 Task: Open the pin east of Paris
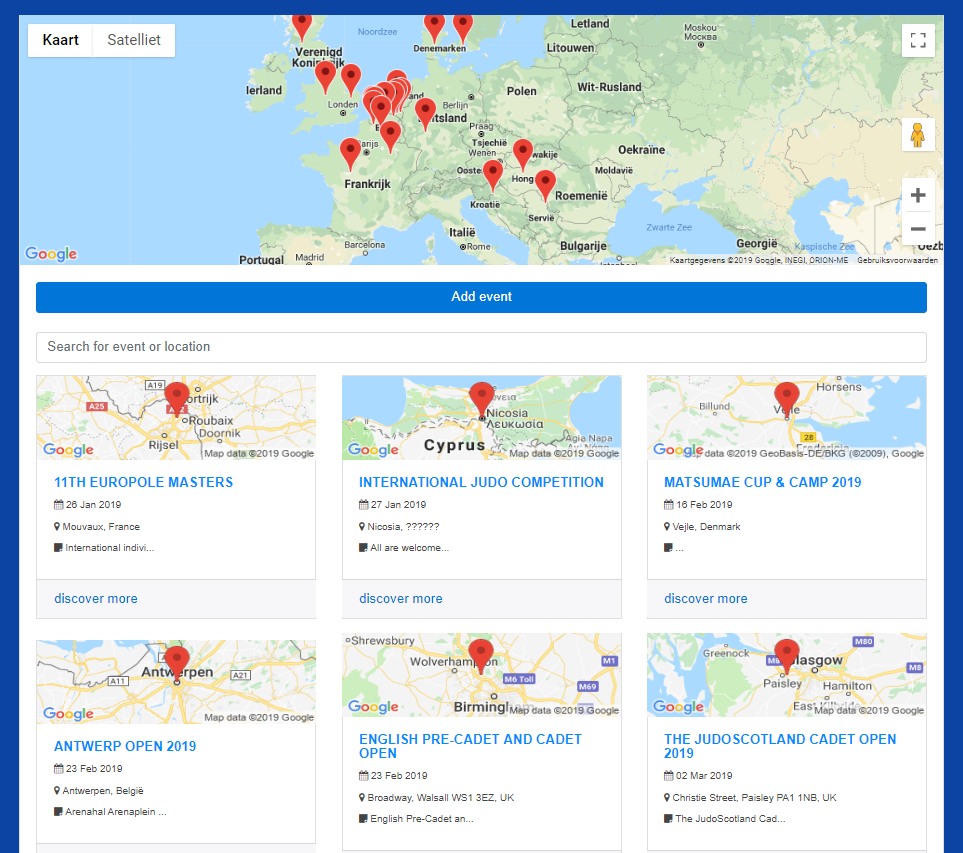(391, 136)
